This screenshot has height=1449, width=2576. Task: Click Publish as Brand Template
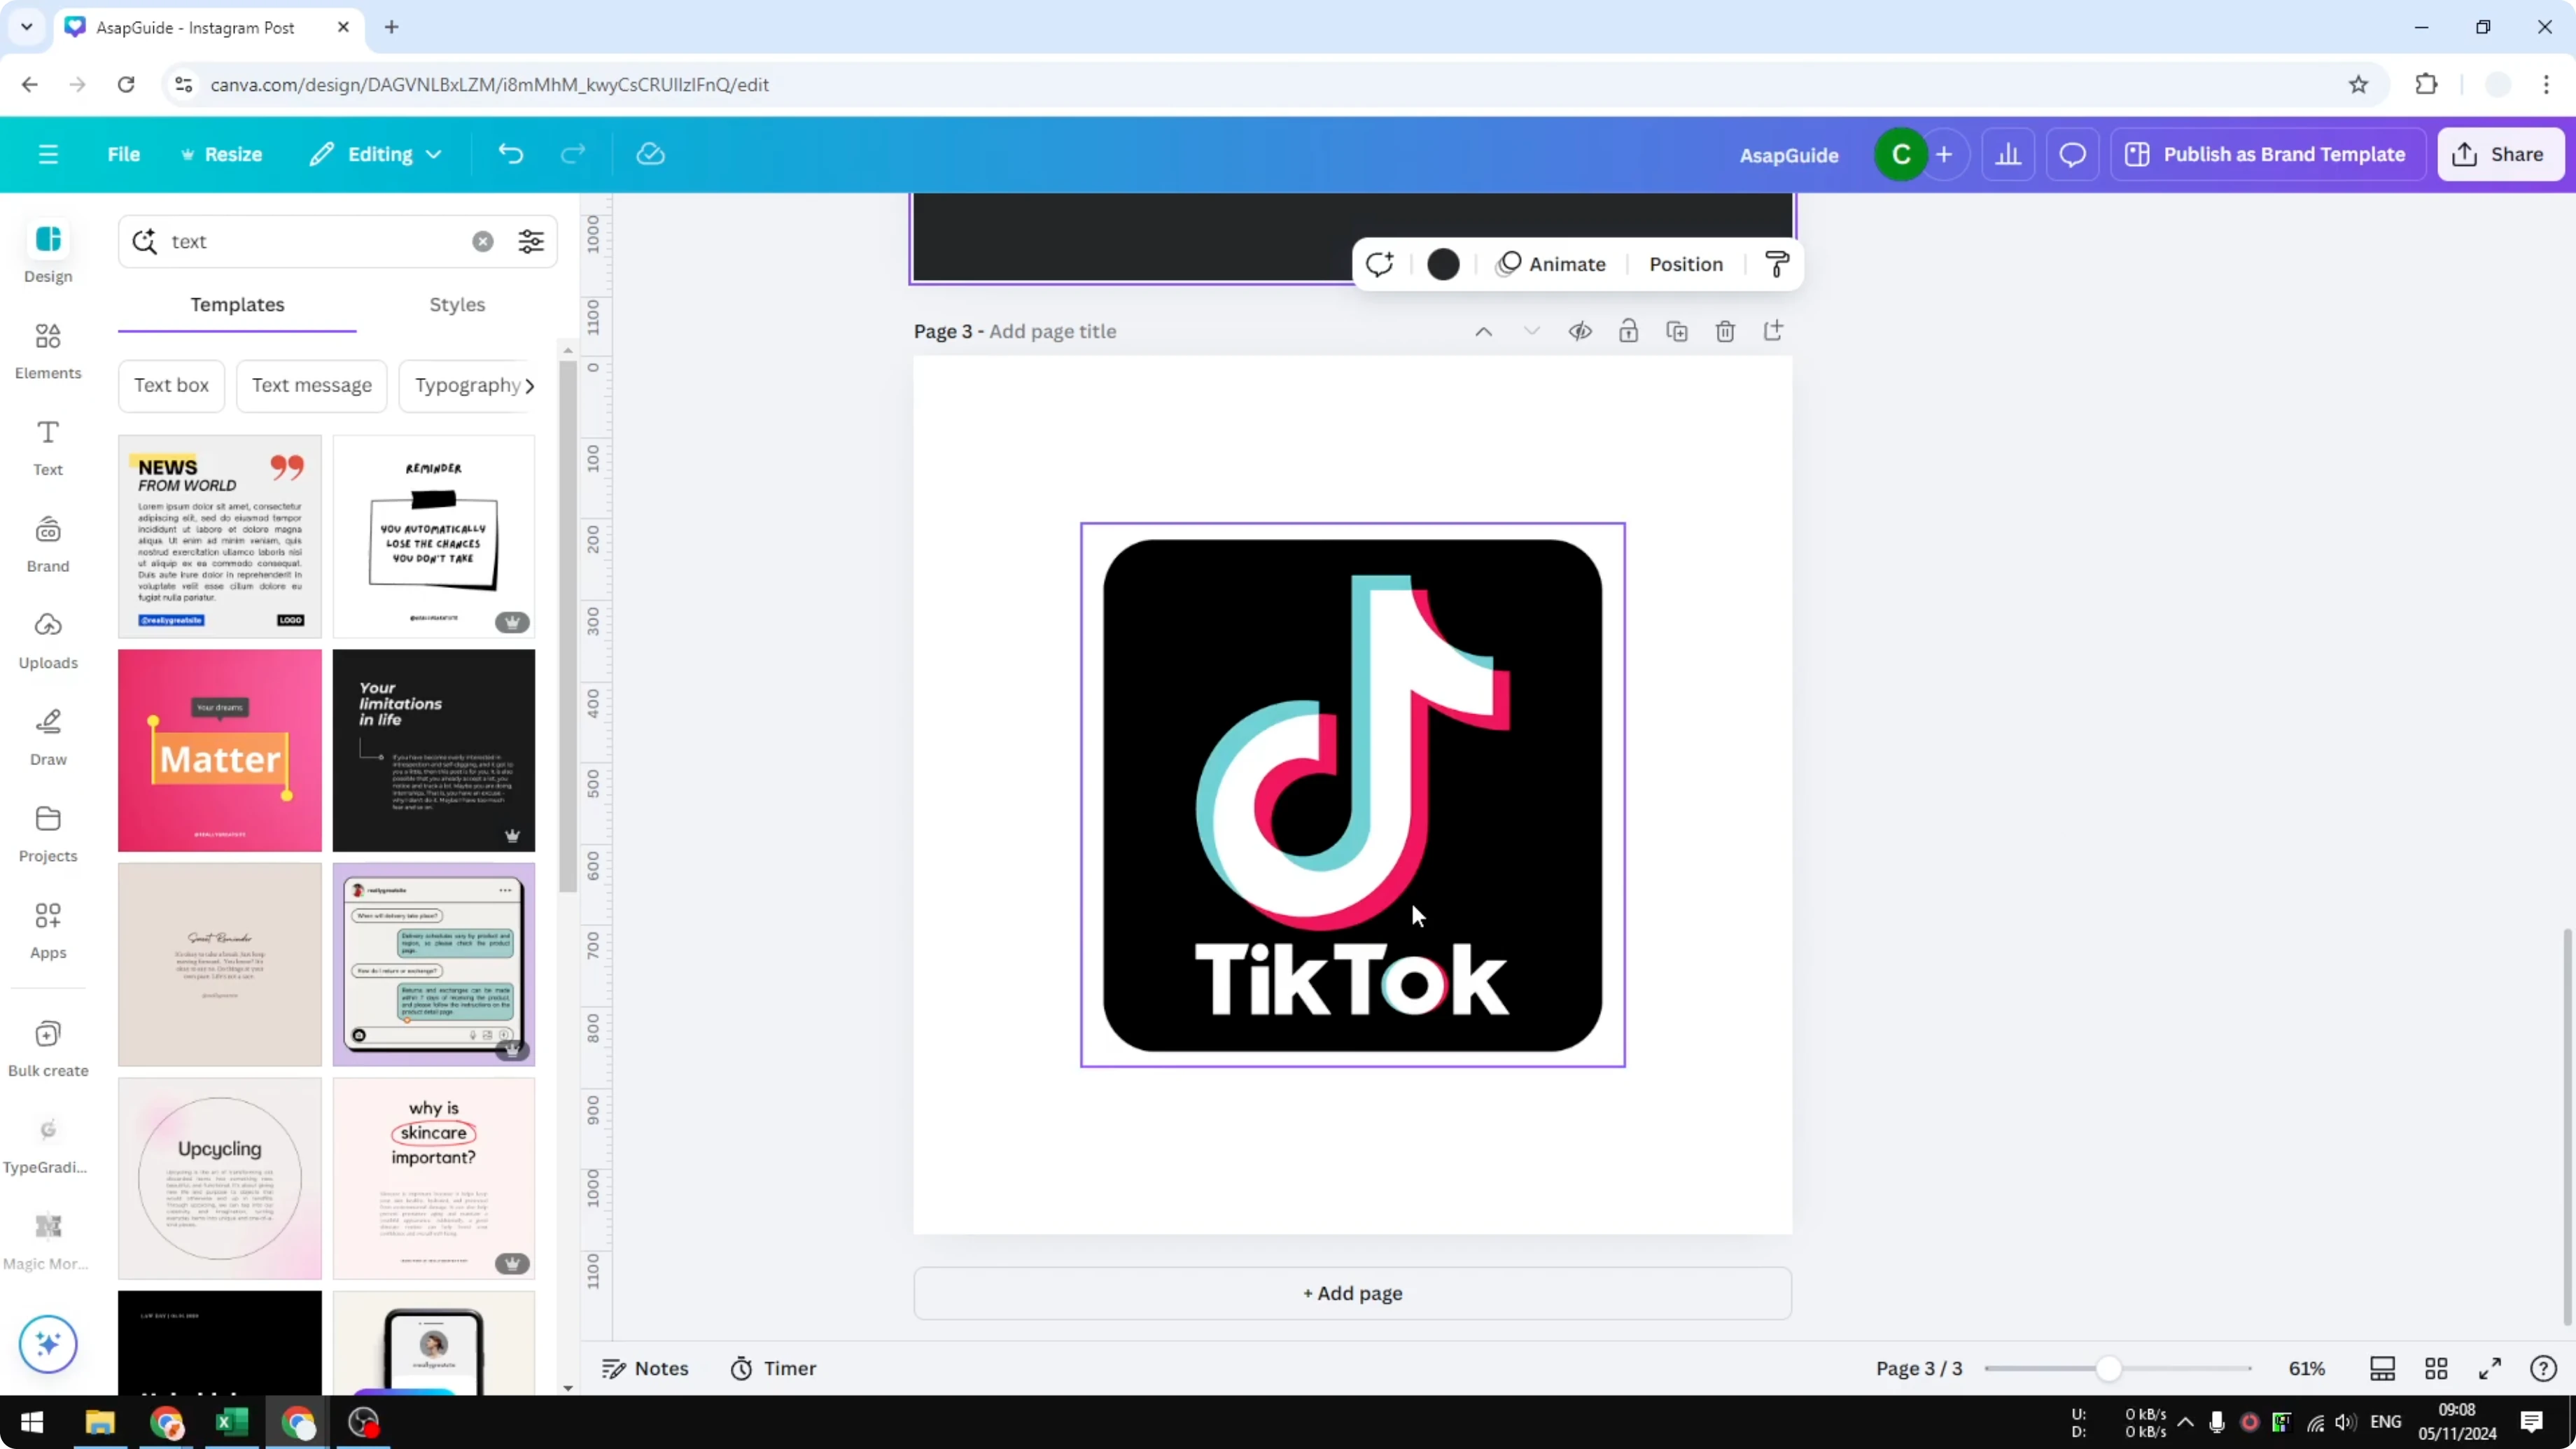[x=2267, y=154]
